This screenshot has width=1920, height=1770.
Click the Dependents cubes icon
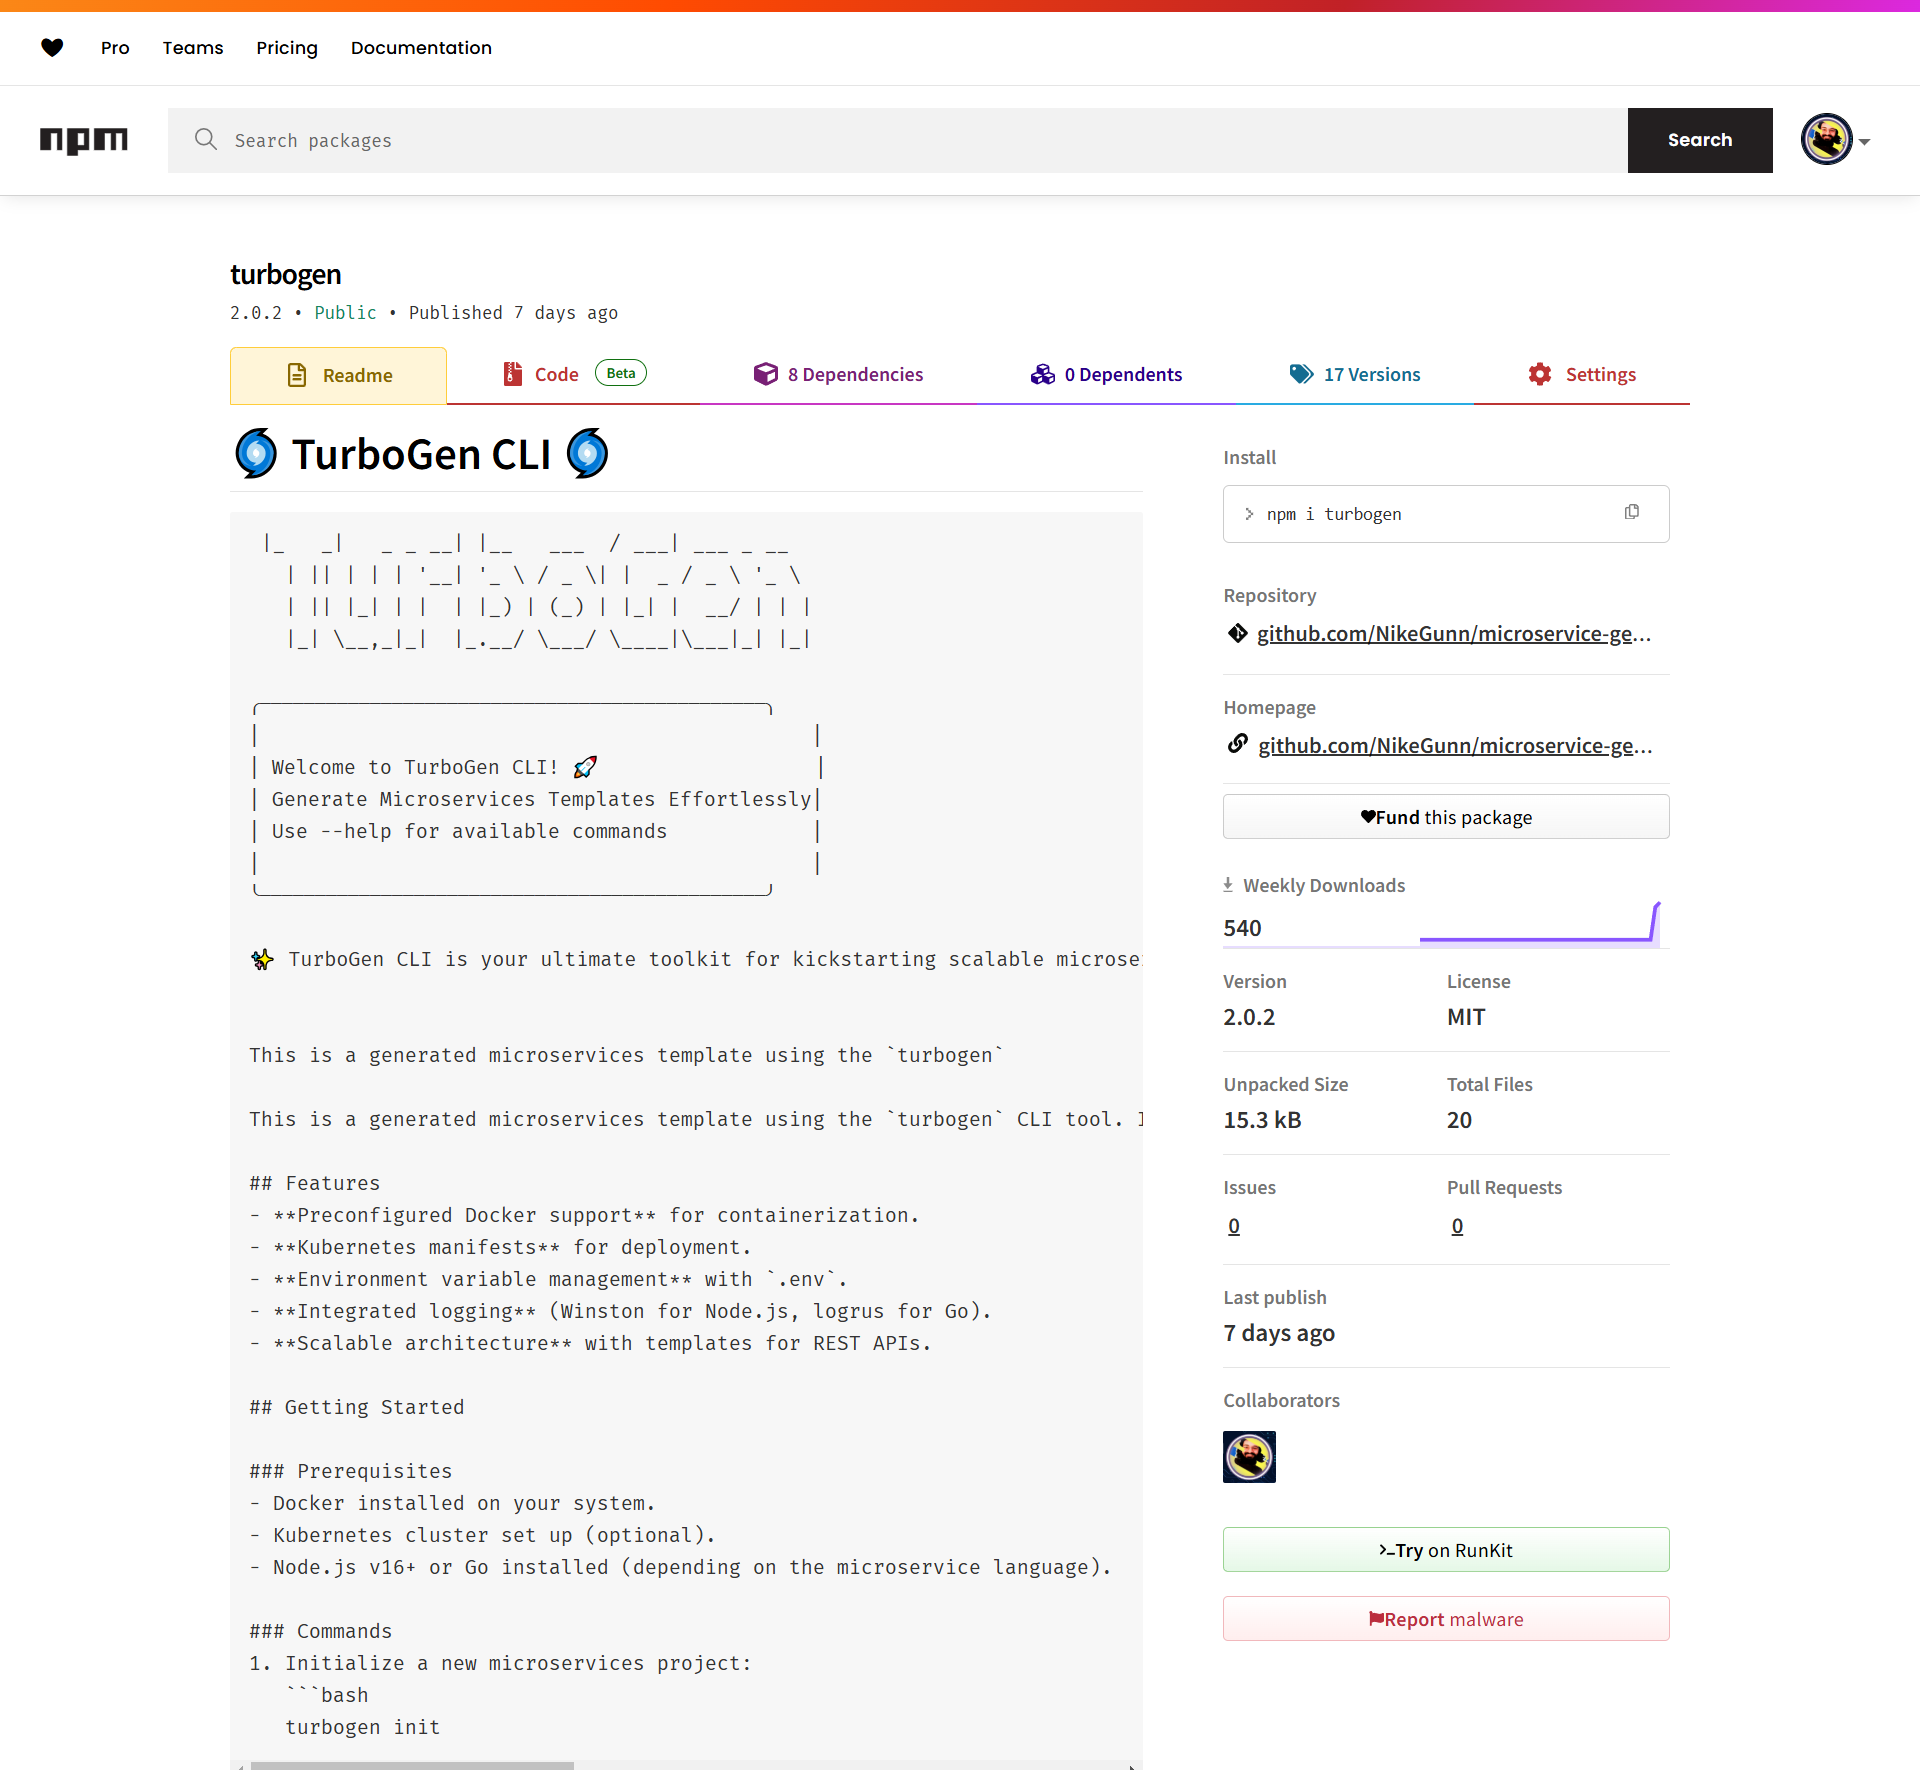tap(1043, 374)
